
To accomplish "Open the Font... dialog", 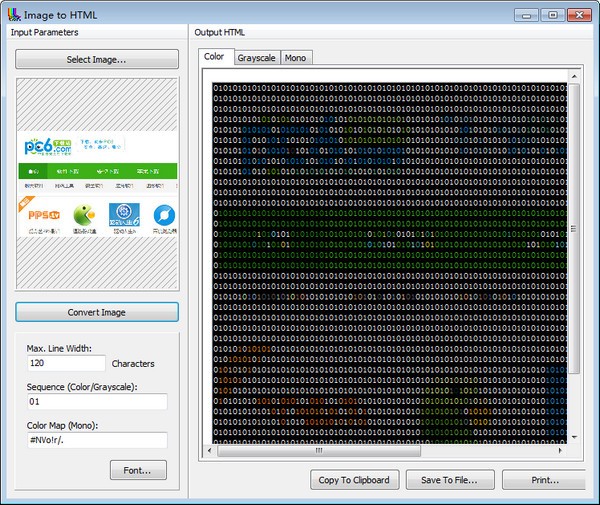I will tap(138, 470).
